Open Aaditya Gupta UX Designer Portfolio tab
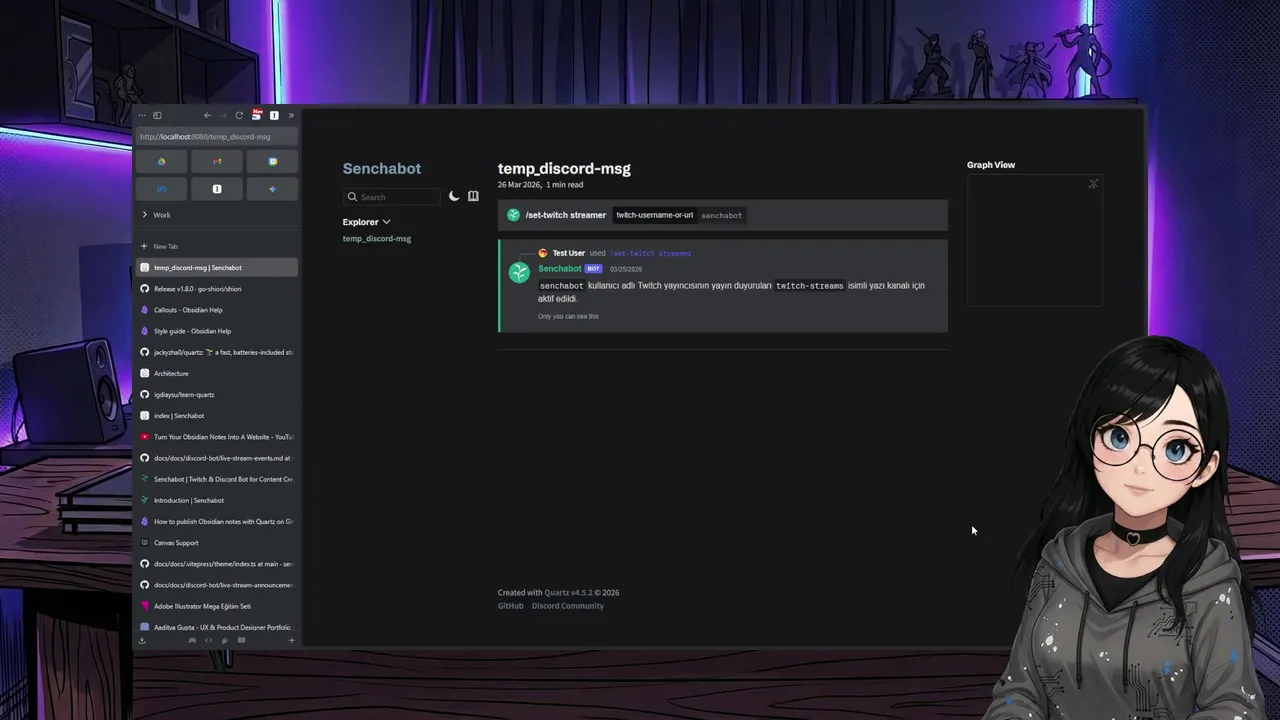The image size is (1280, 720). pyautogui.click(x=217, y=627)
